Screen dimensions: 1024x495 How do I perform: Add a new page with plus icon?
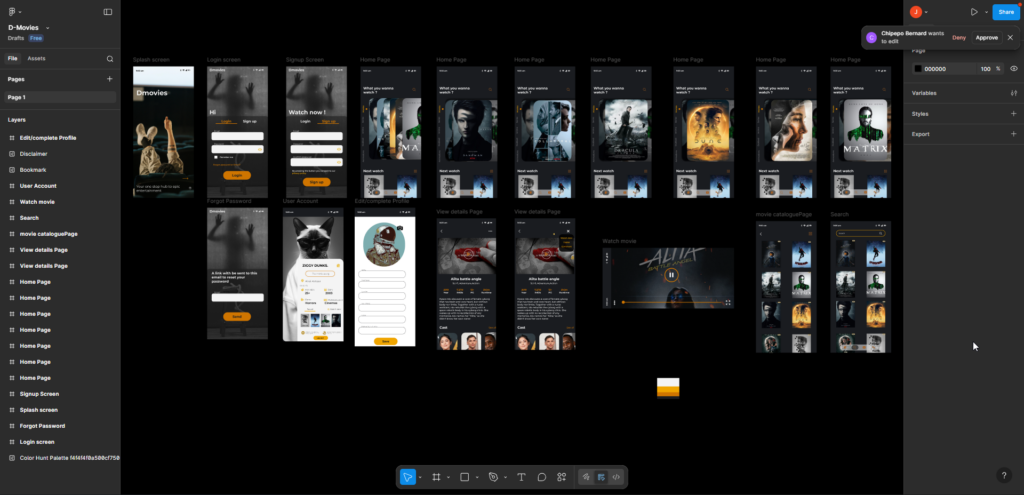coord(110,79)
